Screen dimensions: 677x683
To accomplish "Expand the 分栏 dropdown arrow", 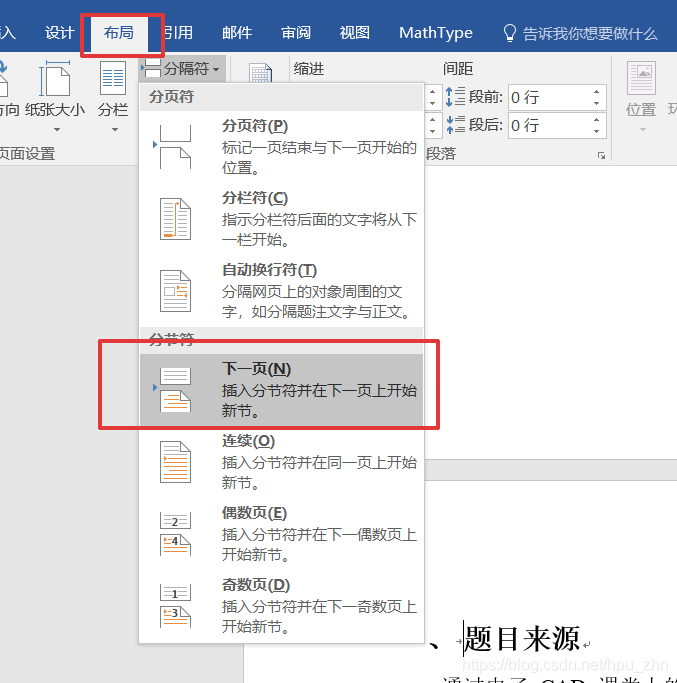I will (115, 129).
